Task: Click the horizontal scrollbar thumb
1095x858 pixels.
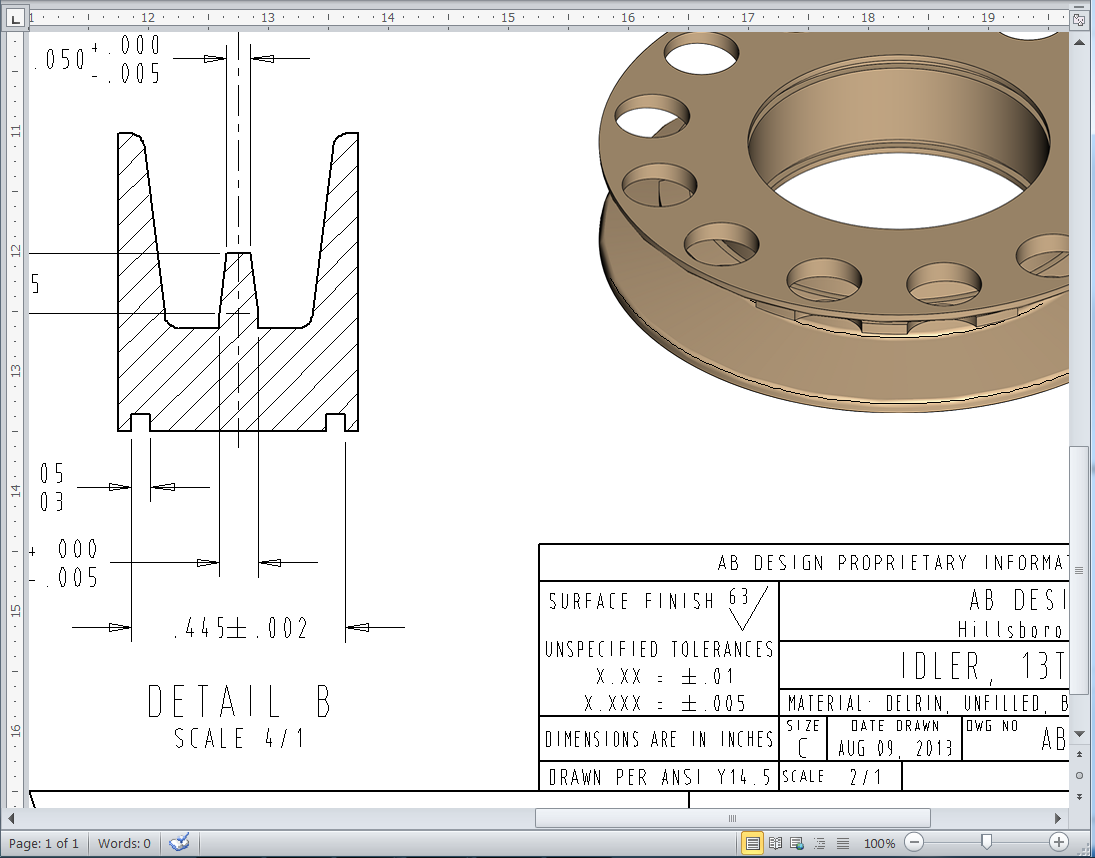Action: pos(733,818)
